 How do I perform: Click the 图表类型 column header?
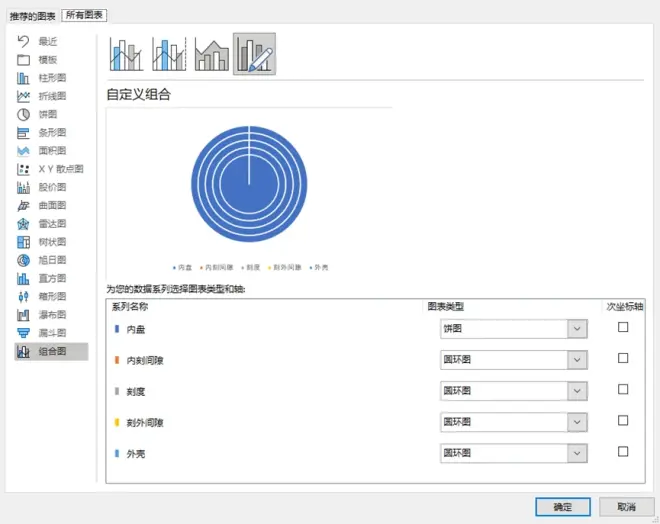[445, 306]
